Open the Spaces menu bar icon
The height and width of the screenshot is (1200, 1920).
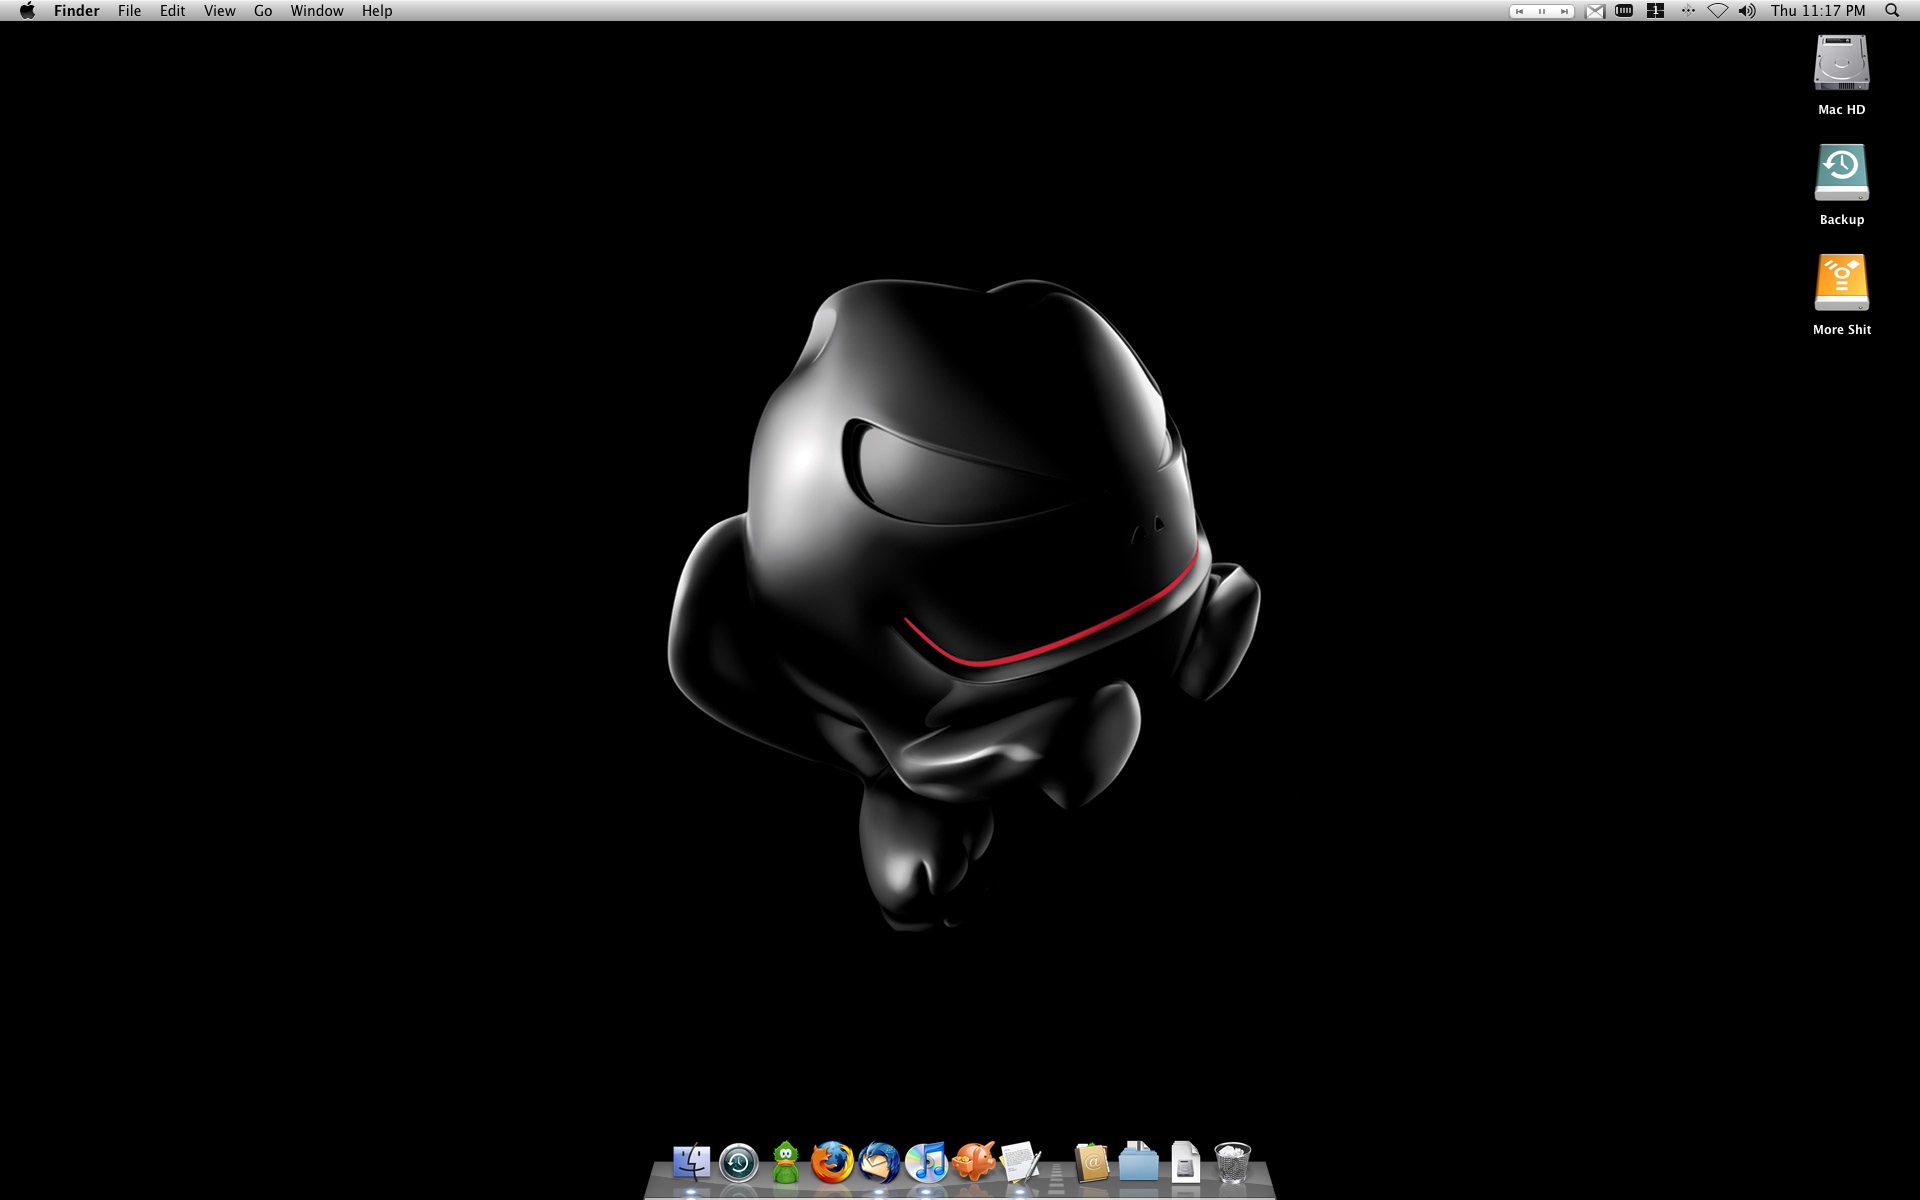coord(1655,11)
